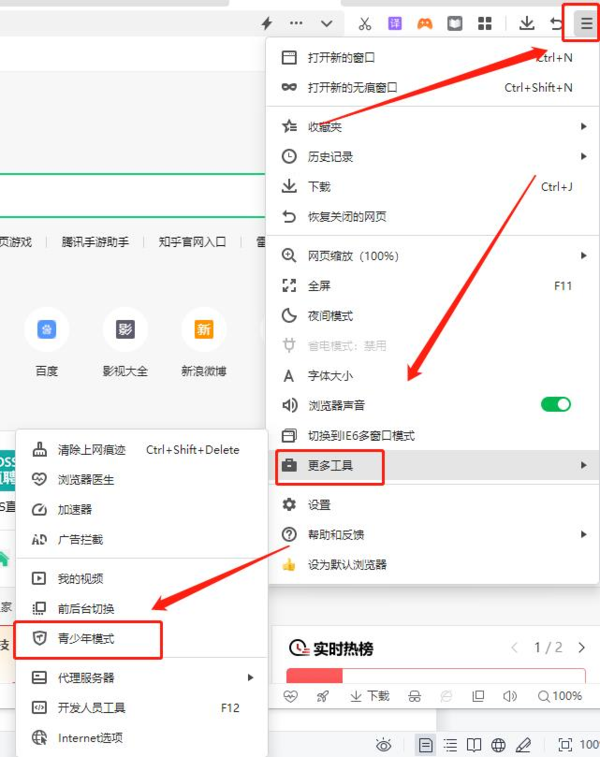Expand the 网页缩放 (100%) submenu arrow

(x=584, y=255)
